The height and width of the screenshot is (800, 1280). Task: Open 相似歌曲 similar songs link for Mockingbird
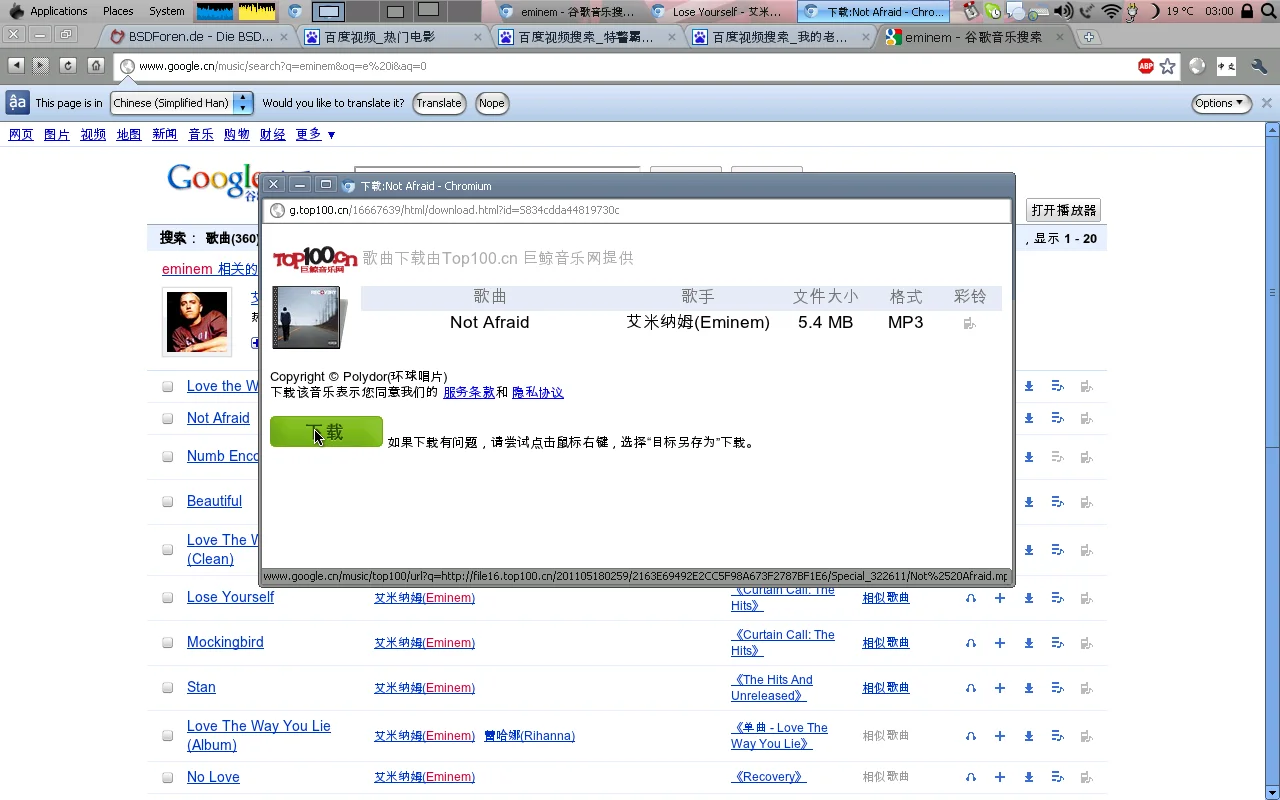click(x=886, y=643)
